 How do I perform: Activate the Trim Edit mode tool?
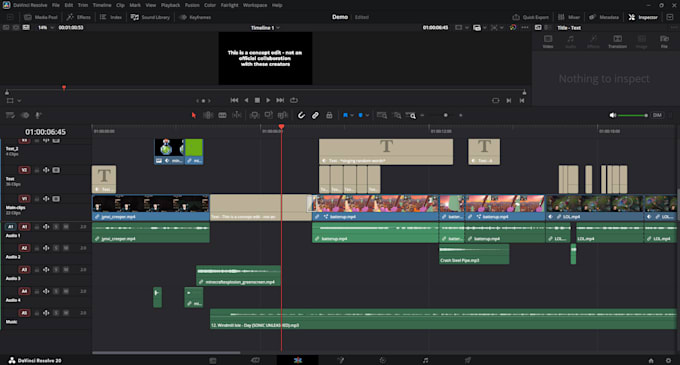[208, 115]
